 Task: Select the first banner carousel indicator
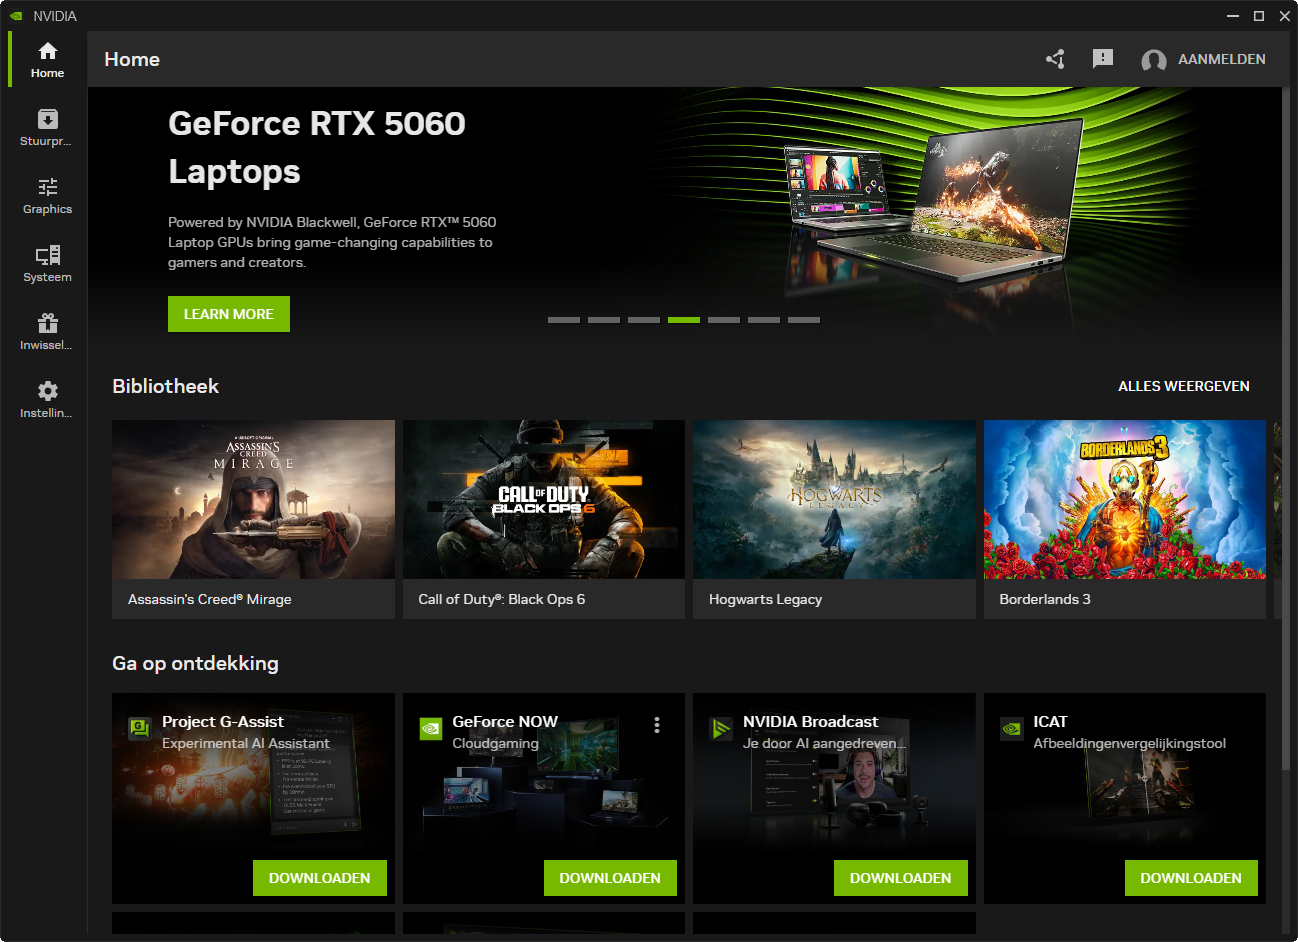click(x=564, y=320)
